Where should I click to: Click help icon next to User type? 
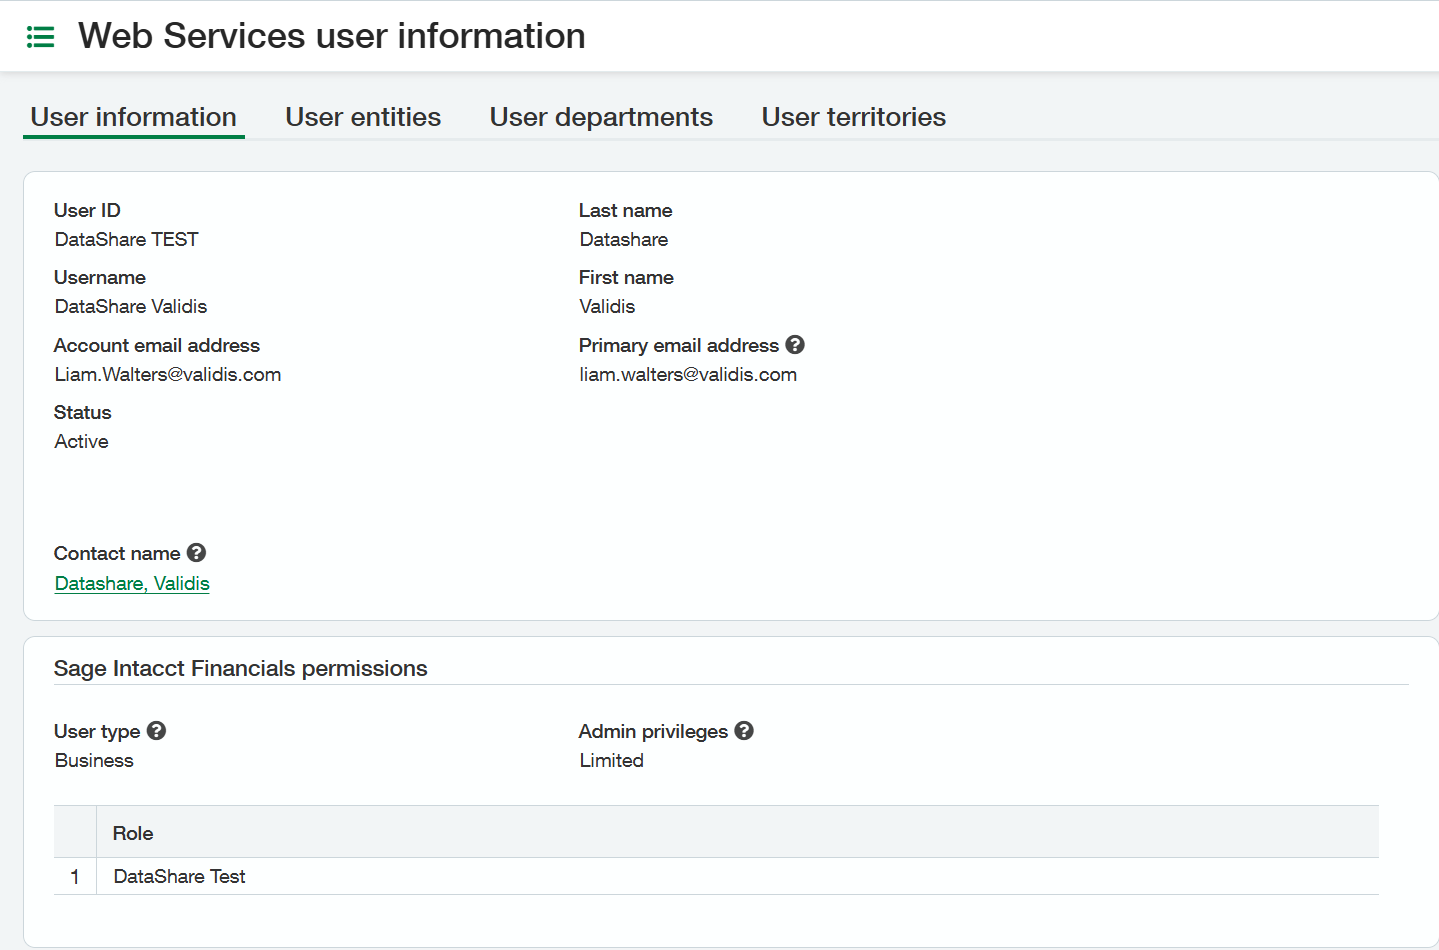[x=156, y=731]
